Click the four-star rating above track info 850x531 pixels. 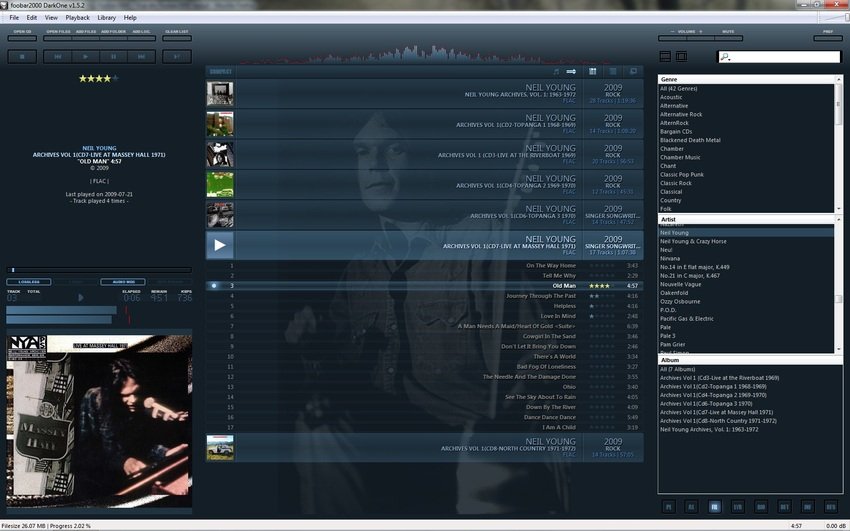[x=99, y=79]
